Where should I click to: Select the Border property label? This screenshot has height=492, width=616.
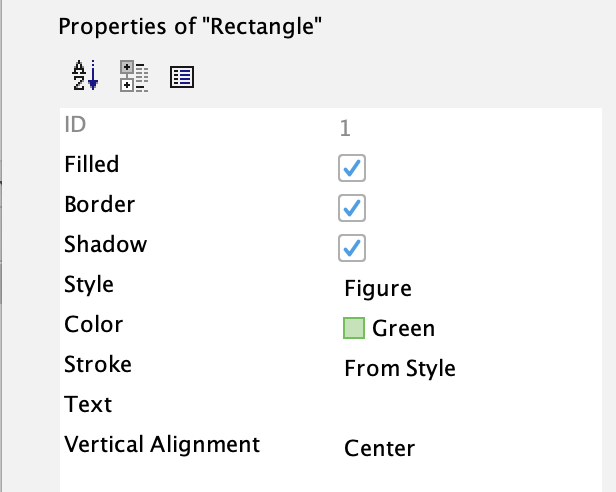tap(100, 204)
